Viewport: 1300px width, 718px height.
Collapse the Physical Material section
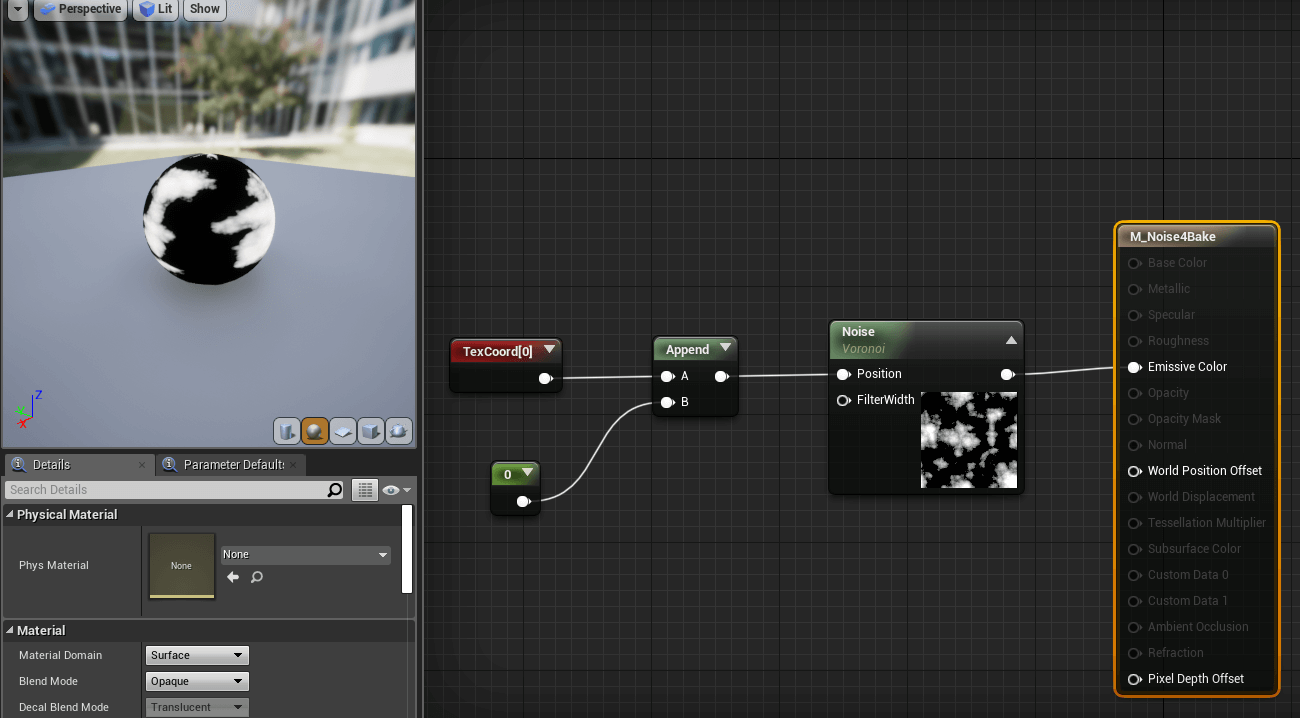pyautogui.click(x=10, y=514)
